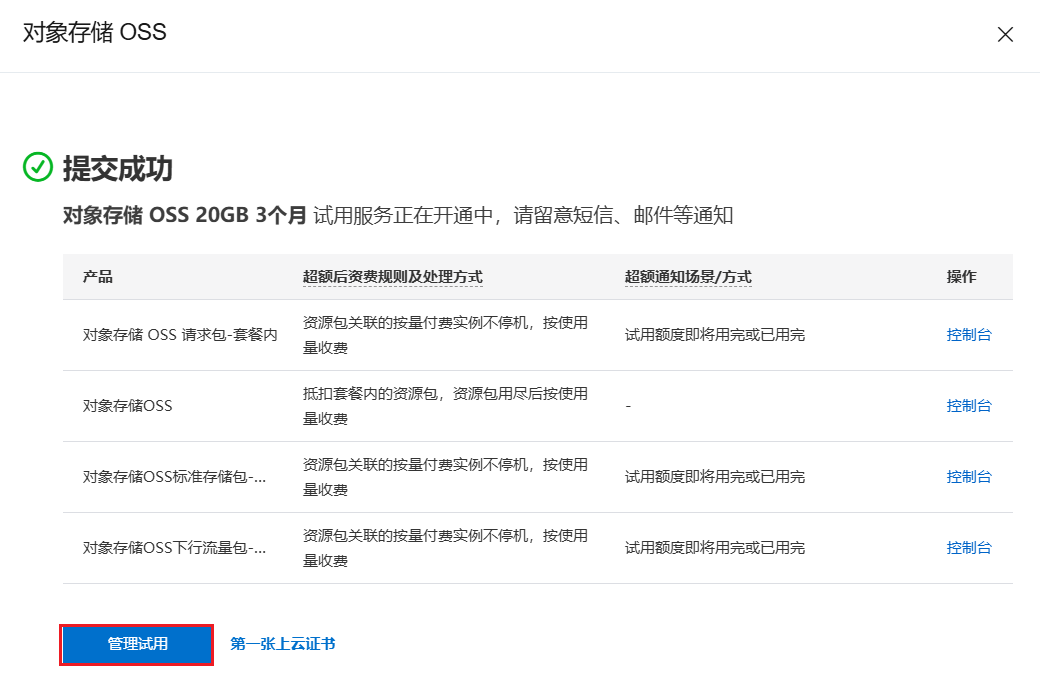Open the 第一张上云证书 link
Screen dimensions: 1040x694
click(x=283, y=644)
